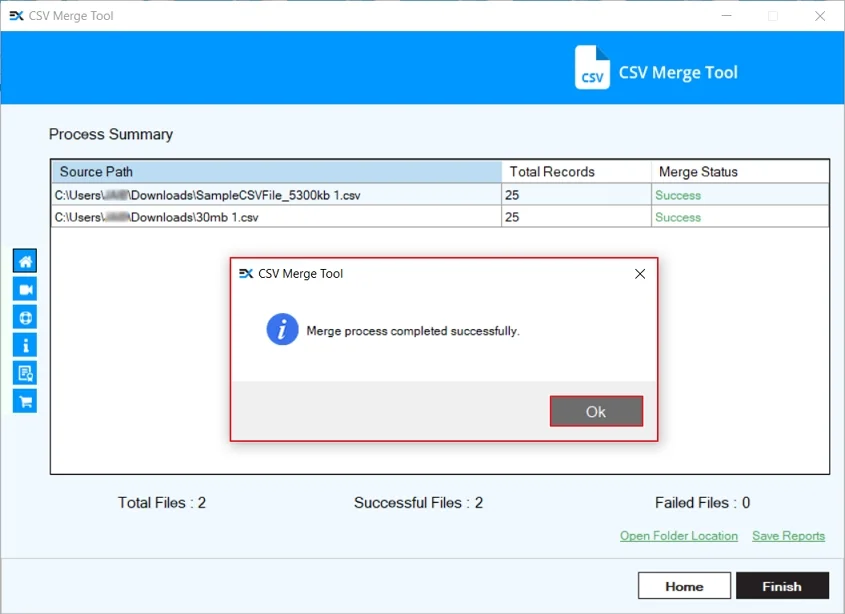Open the video tutorial icon in the sidebar
Viewport: 845px width, 614px height.
(x=24, y=289)
